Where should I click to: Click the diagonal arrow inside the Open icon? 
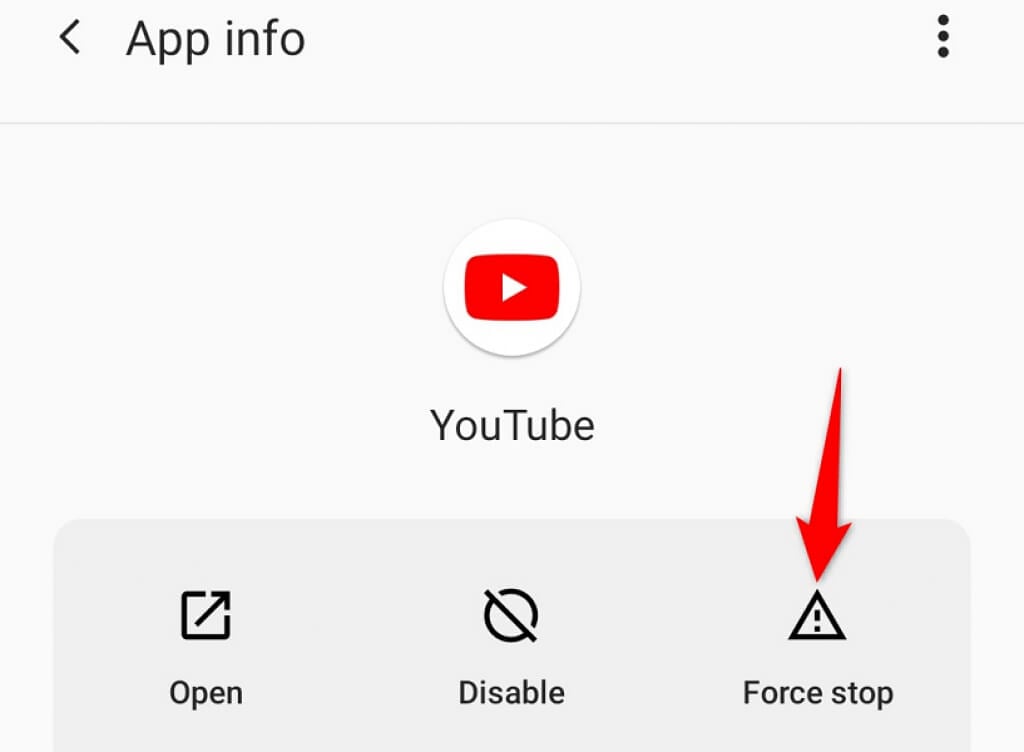click(x=212, y=608)
